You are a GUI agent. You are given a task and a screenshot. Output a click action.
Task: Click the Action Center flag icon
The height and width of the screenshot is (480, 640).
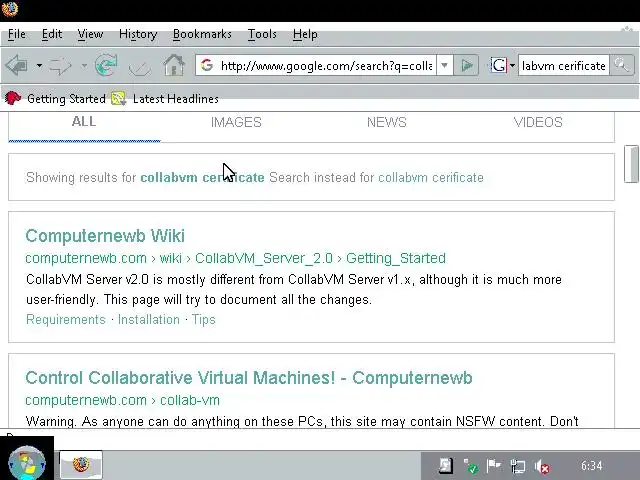click(494, 465)
